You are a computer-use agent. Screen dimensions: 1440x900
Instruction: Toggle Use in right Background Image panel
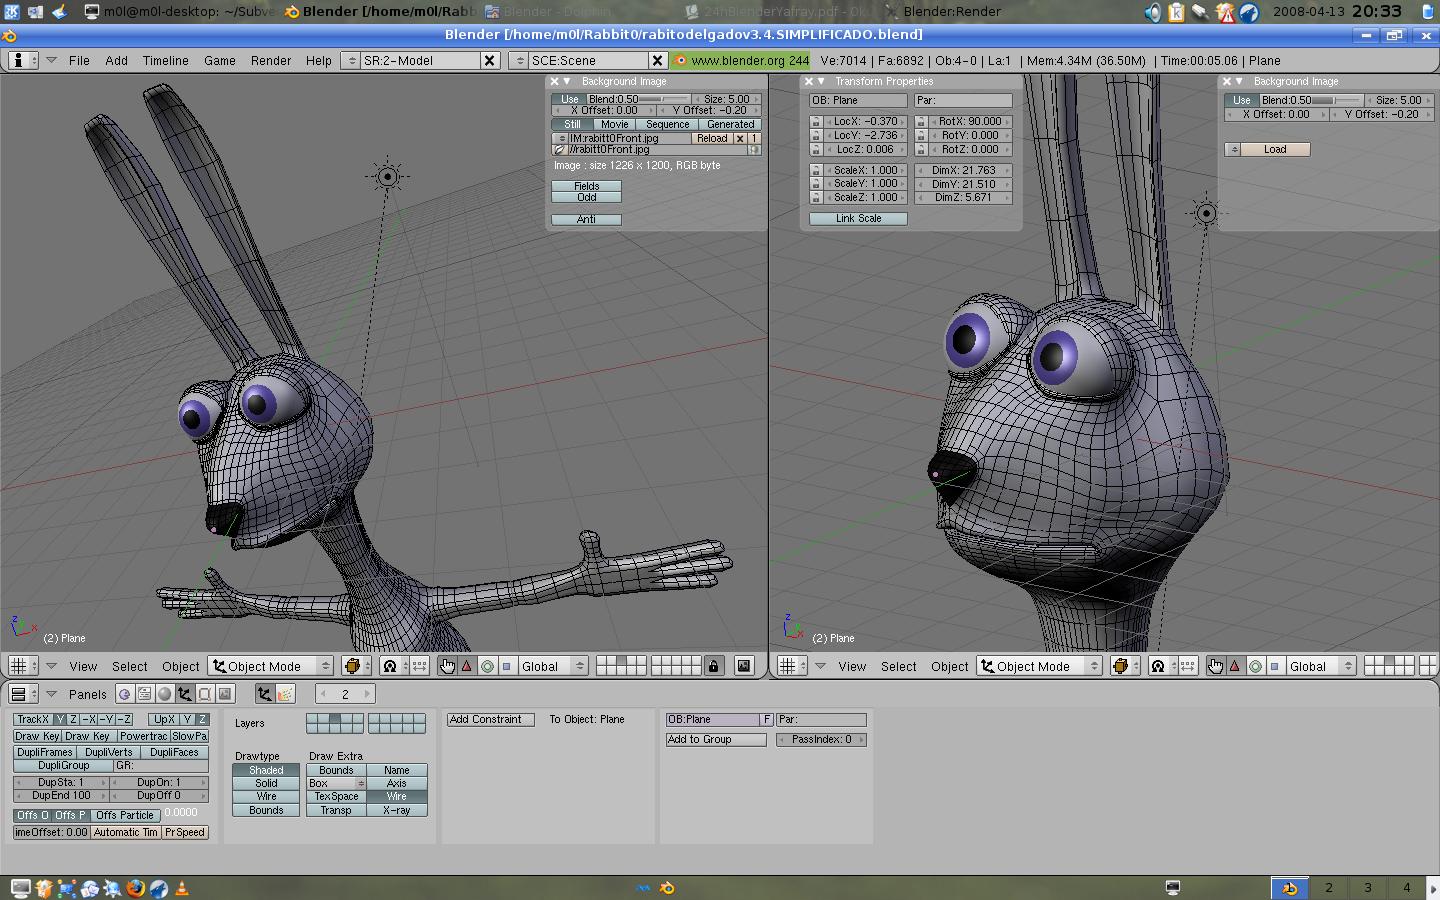pos(1241,100)
